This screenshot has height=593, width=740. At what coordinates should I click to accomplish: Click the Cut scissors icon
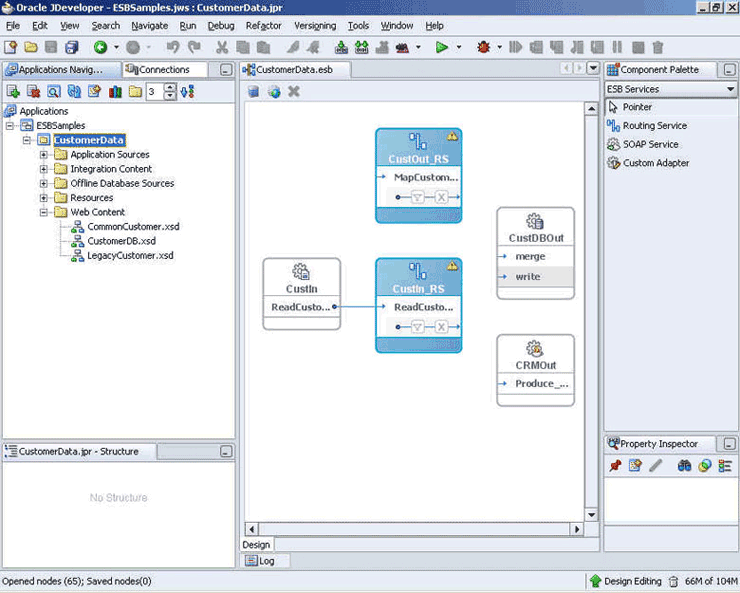[x=222, y=47]
